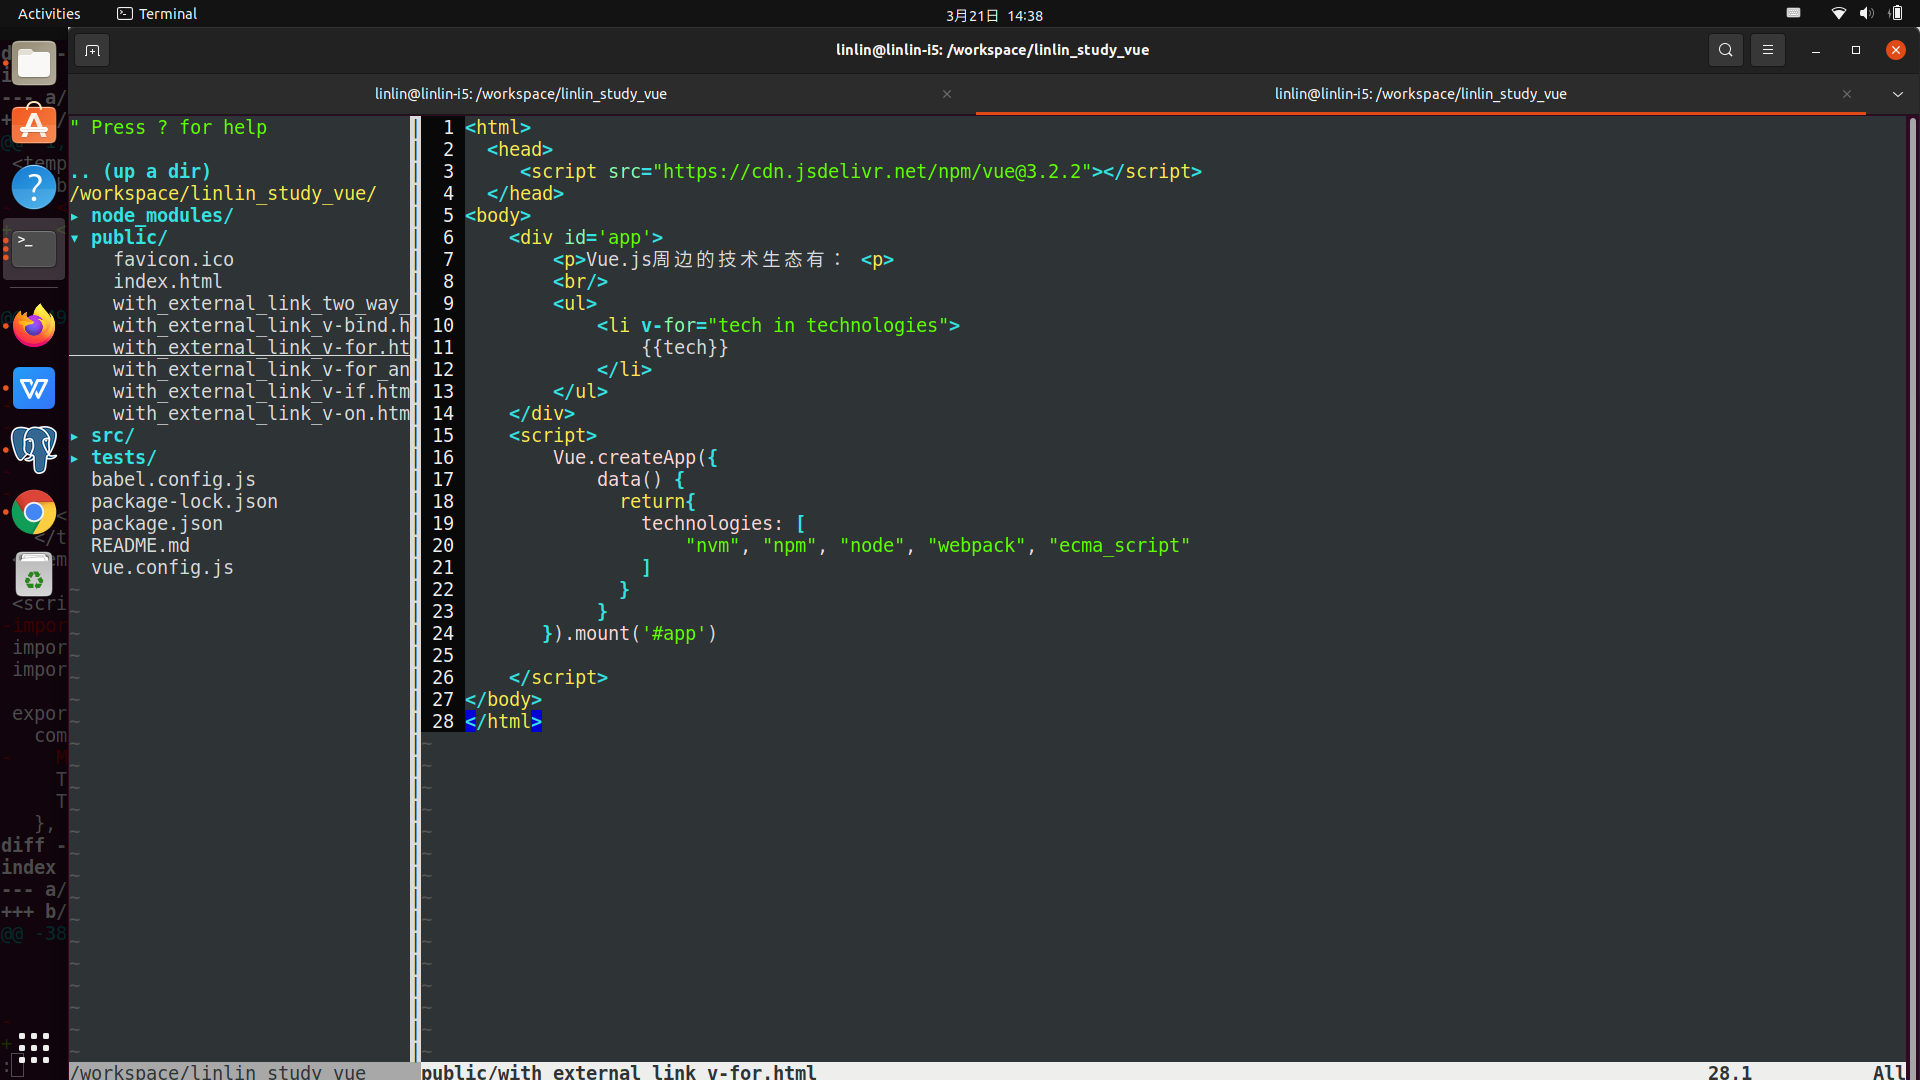Launch Firefox from the dock
1920x1080 pixels.
34,326
